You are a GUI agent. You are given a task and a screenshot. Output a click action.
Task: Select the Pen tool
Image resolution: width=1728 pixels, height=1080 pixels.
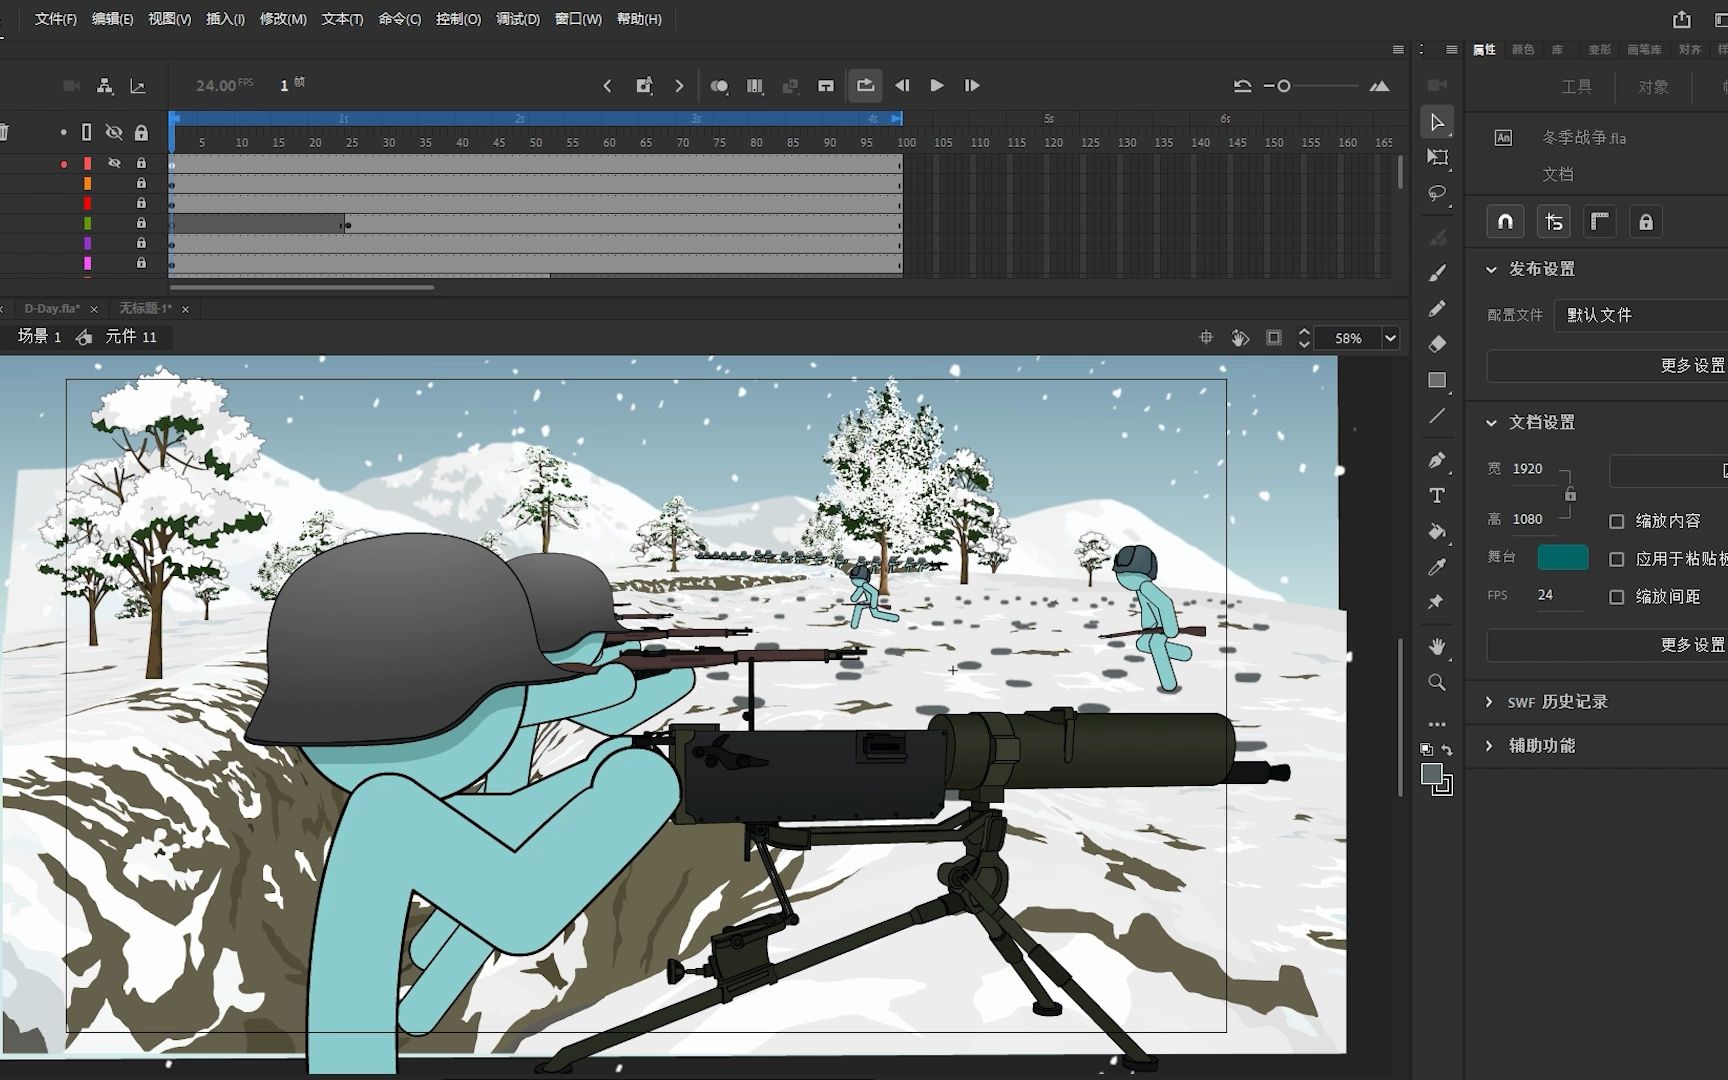[x=1437, y=460]
